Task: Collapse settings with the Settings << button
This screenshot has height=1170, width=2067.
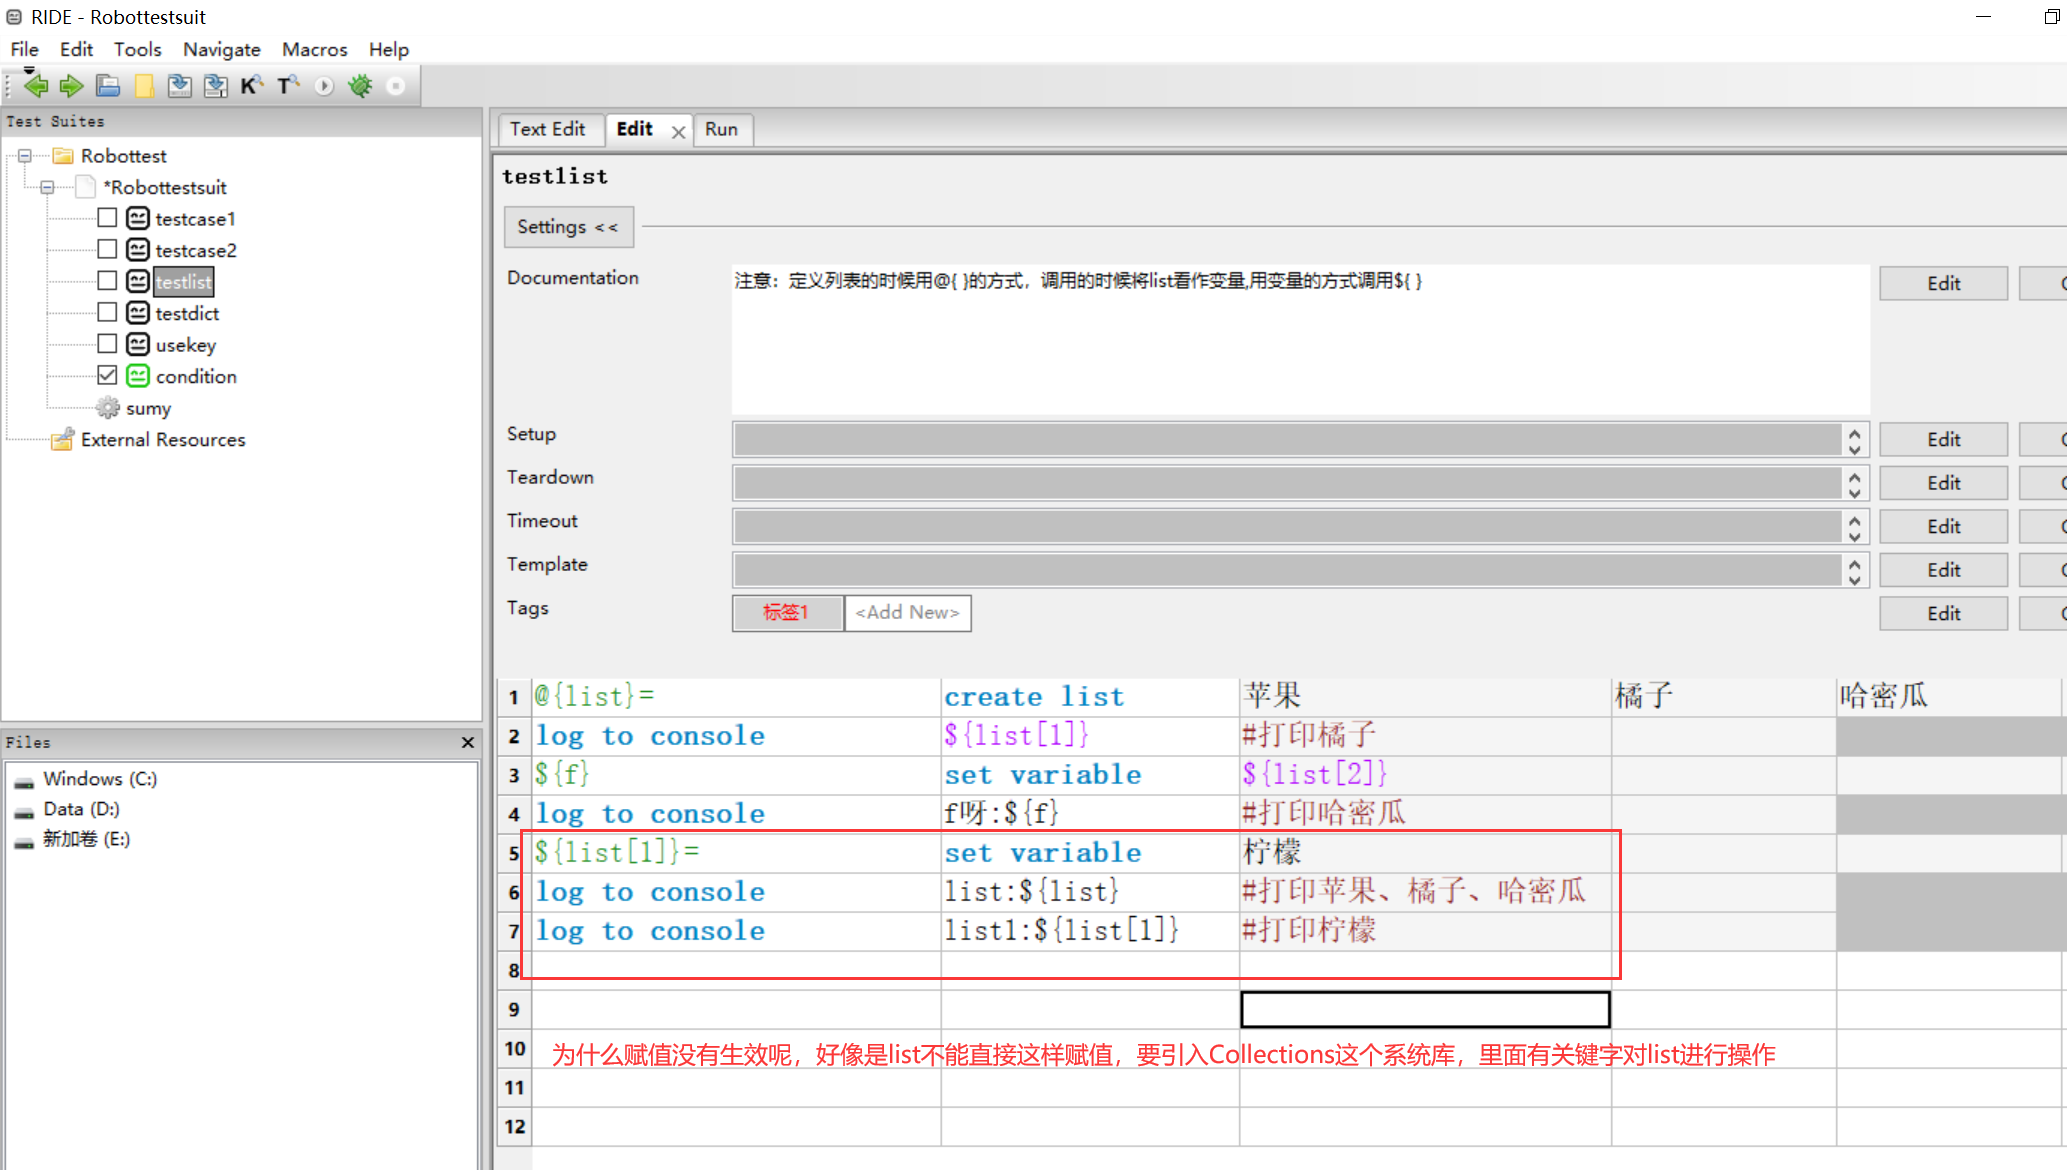Action: [568, 227]
